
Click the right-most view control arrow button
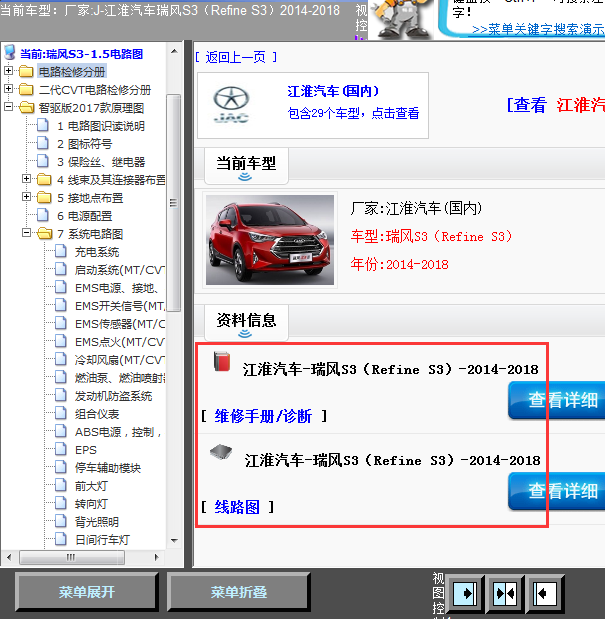545,592
